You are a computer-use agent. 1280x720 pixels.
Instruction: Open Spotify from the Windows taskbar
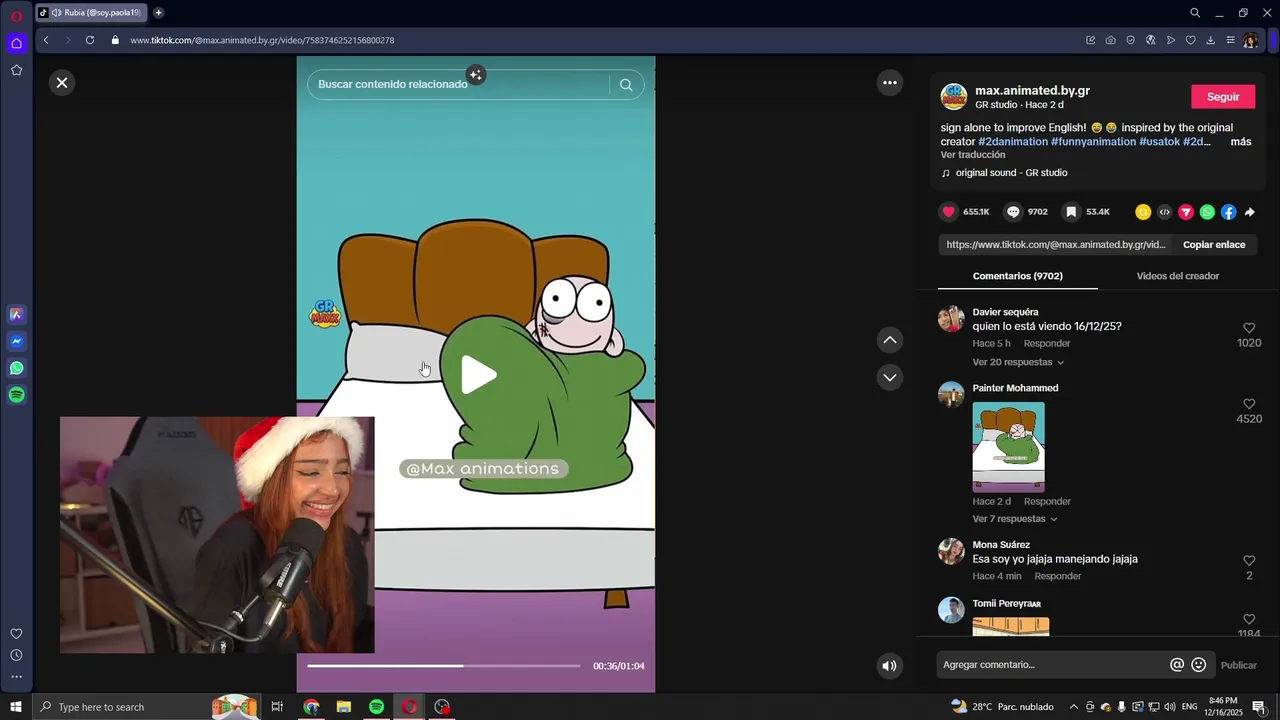376,707
